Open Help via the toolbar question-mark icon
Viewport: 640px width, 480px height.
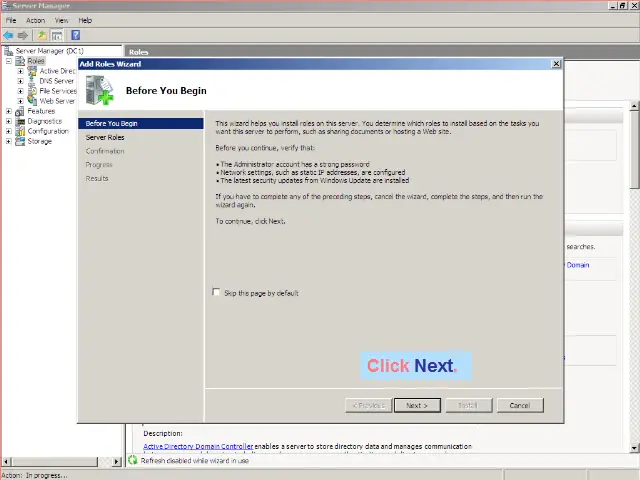75,35
